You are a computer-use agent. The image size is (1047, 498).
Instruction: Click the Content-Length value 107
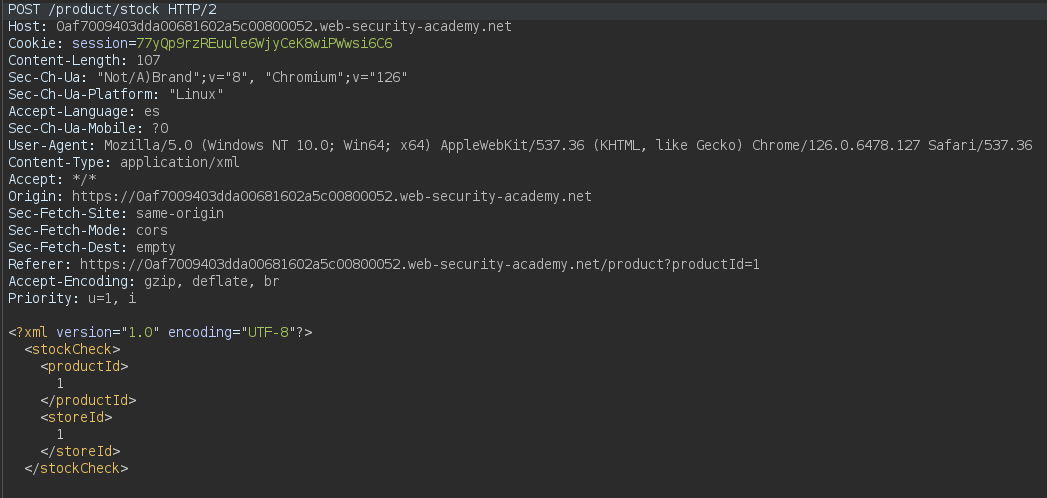click(x=148, y=61)
